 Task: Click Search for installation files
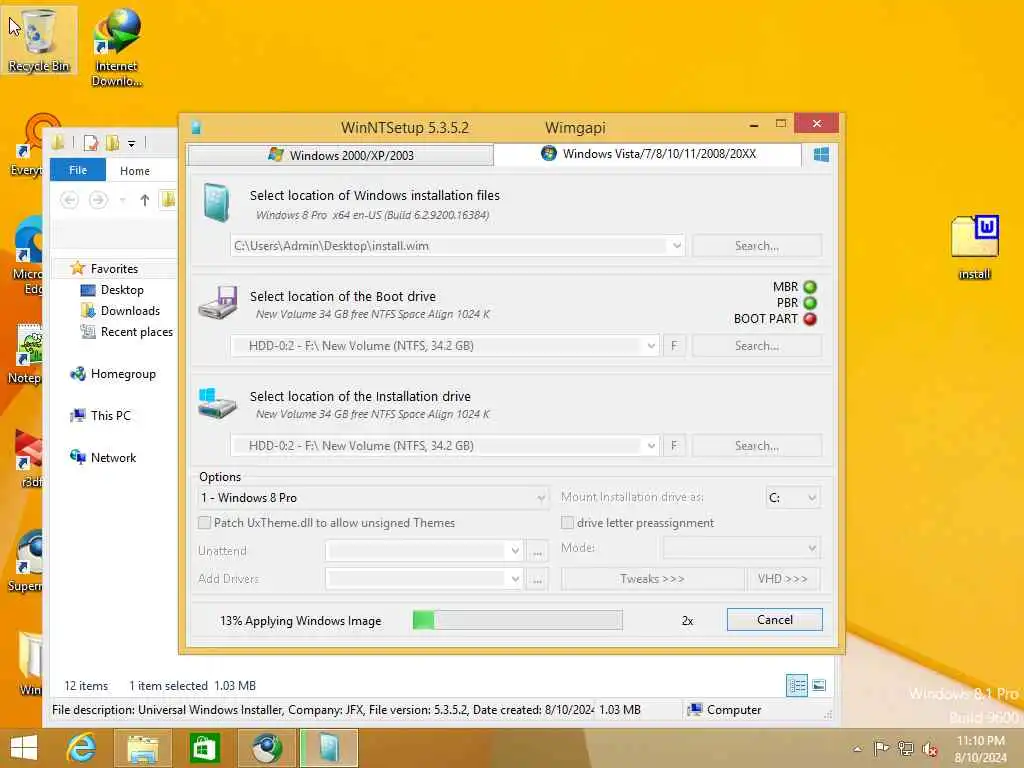click(x=756, y=246)
